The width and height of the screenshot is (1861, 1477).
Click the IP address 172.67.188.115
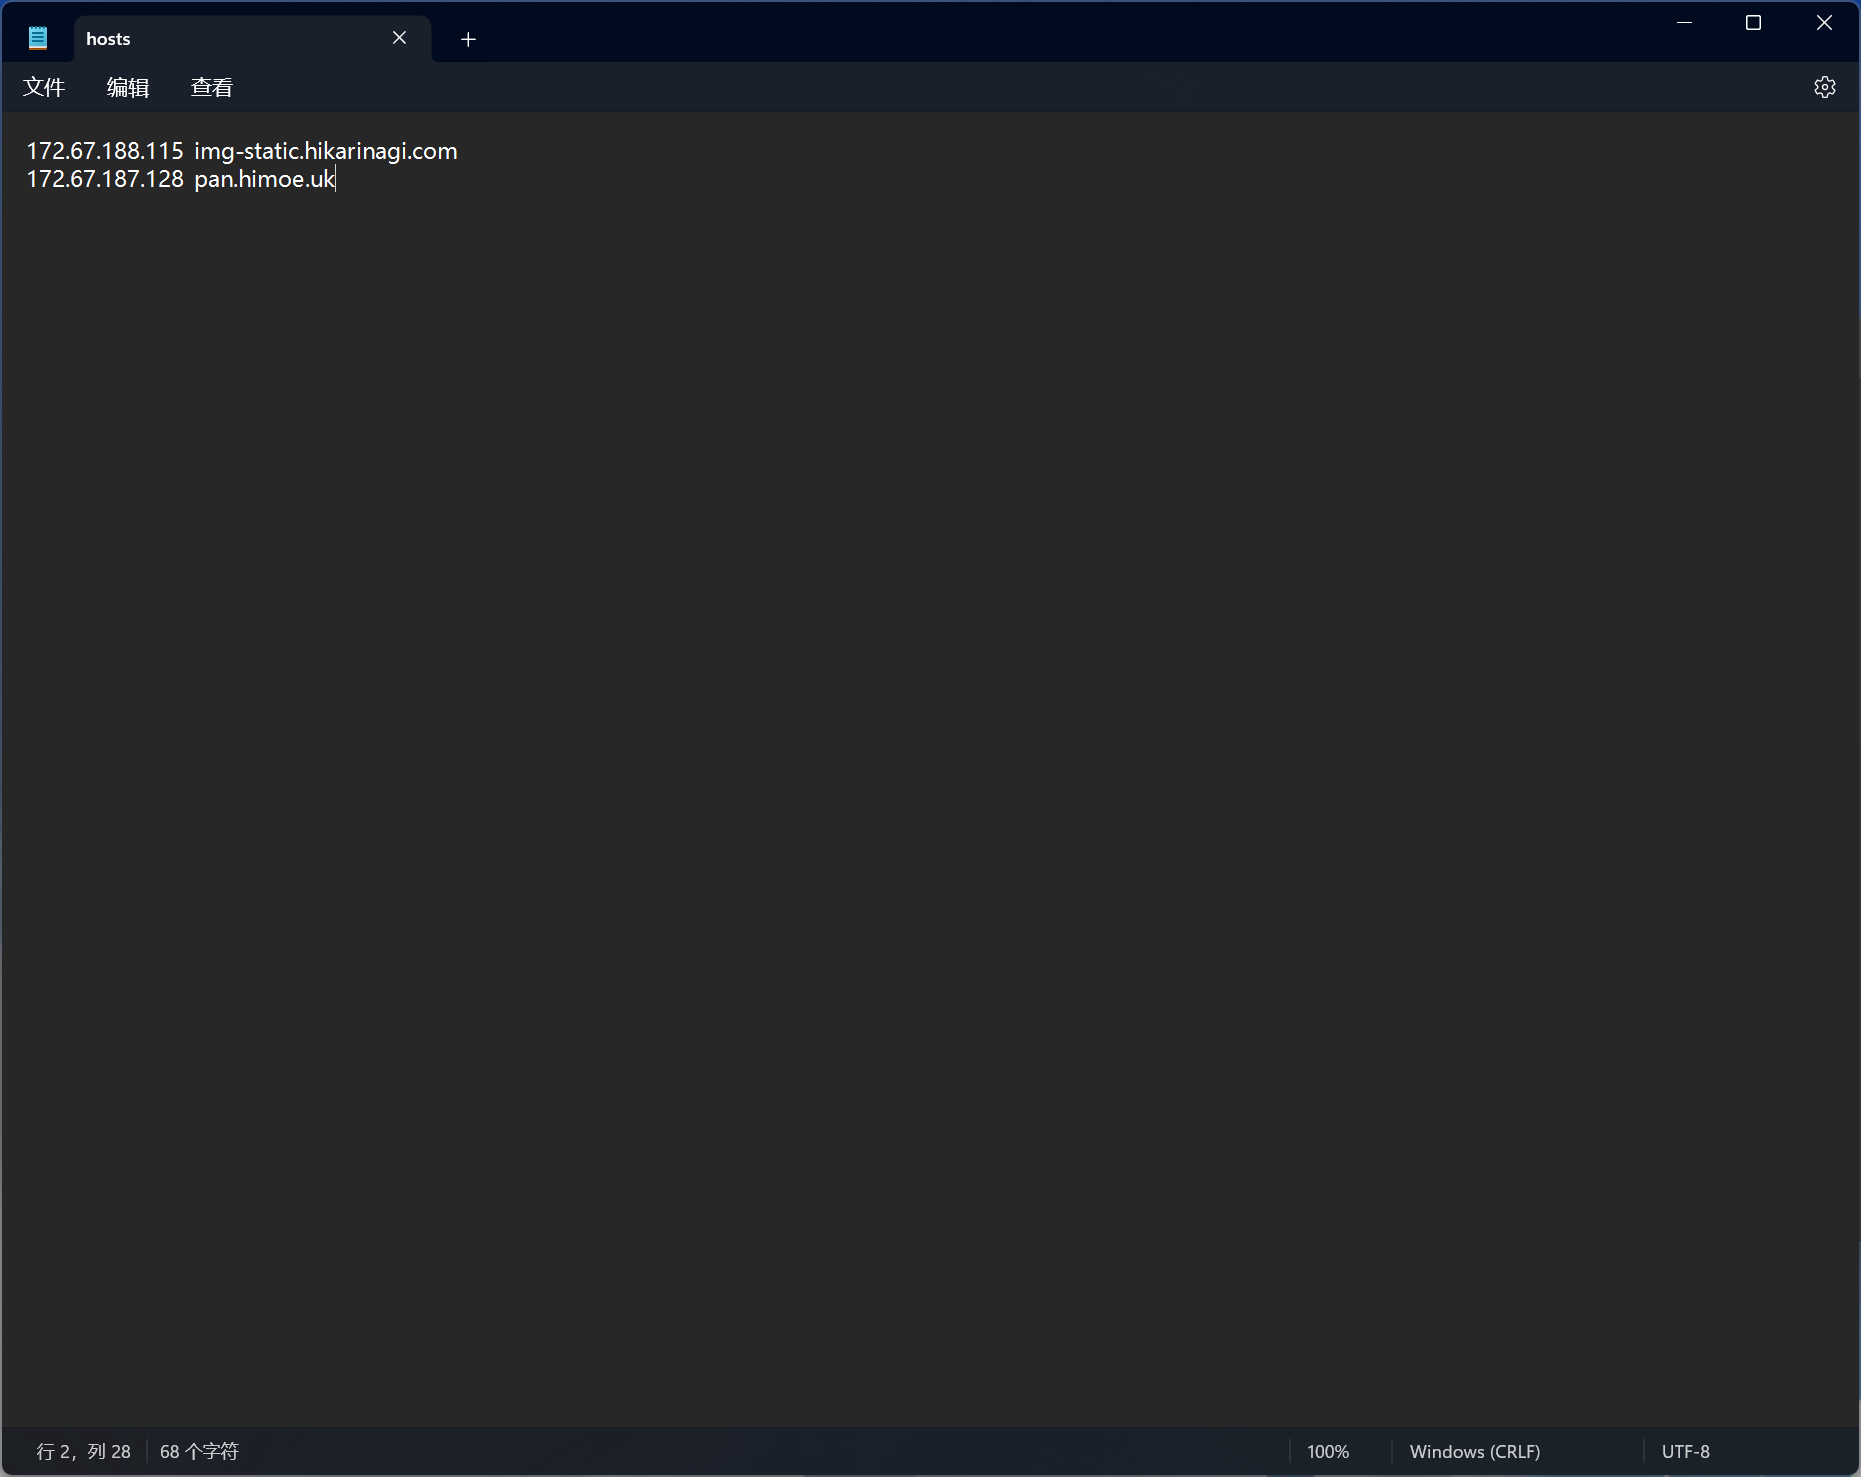click(x=105, y=151)
